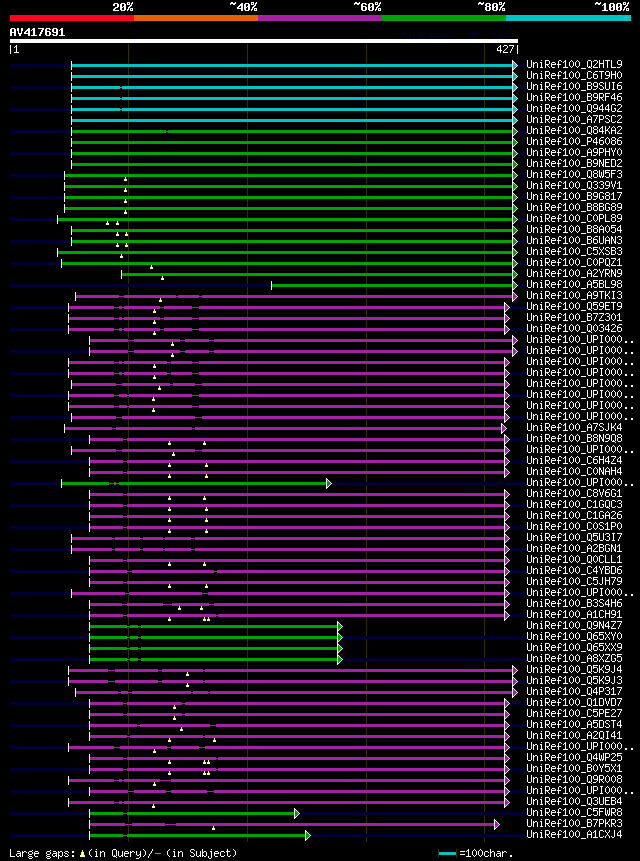Select the UniRef100_P46086 label

point(574,142)
